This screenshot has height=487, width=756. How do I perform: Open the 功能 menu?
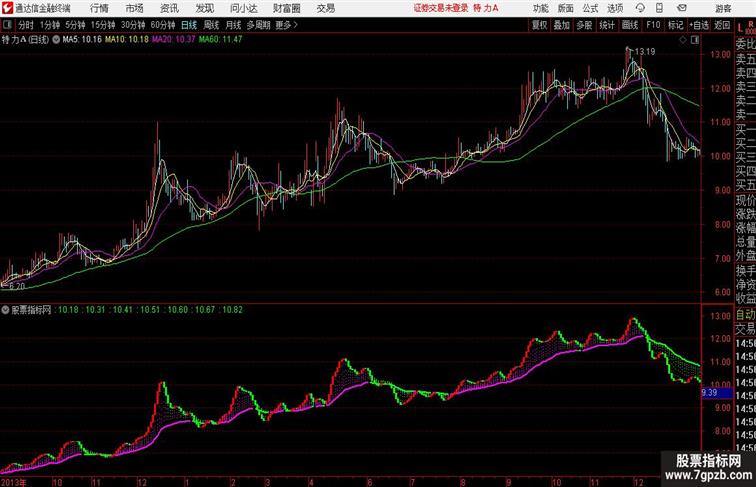coord(540,8)
